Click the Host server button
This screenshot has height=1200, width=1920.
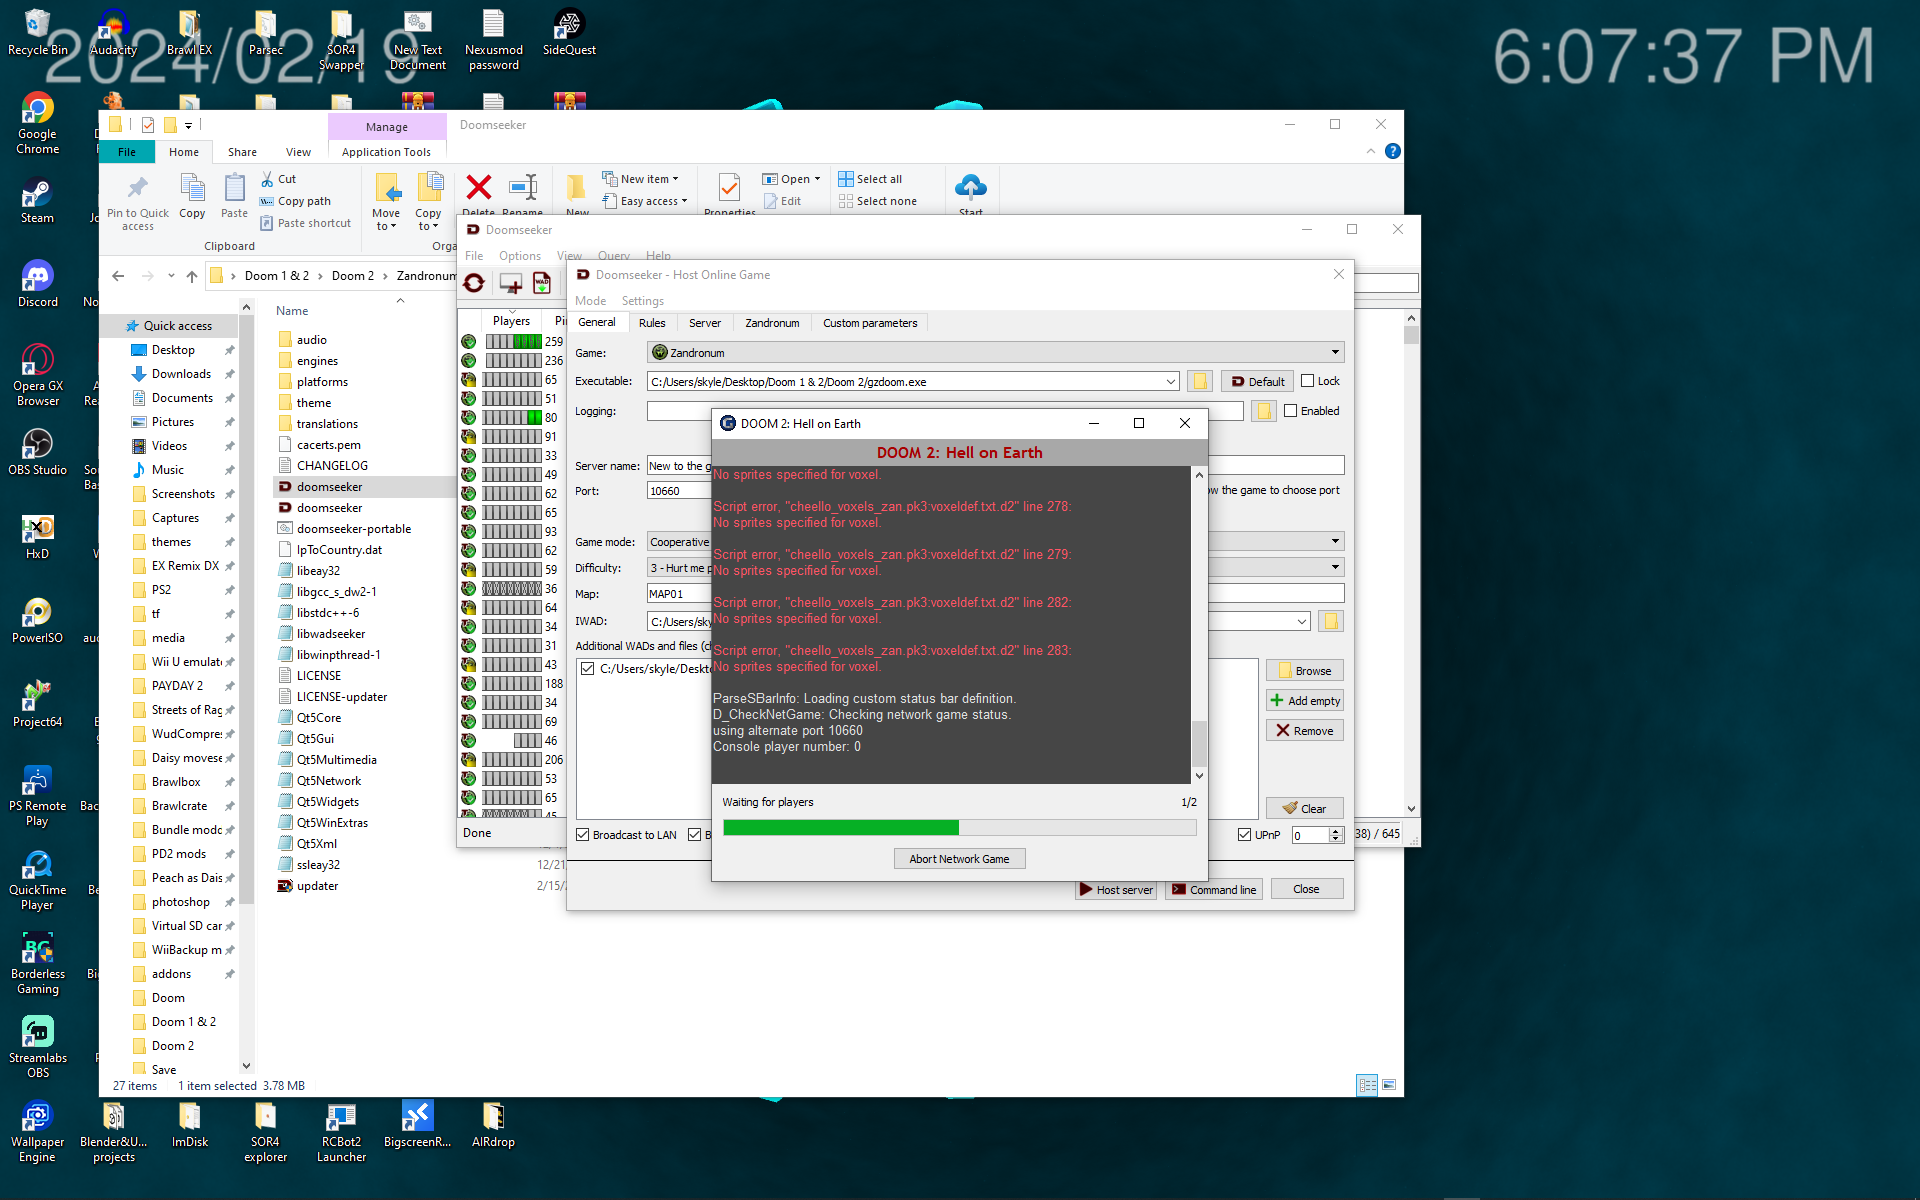pyautogui.click(x=1116, y=890)
